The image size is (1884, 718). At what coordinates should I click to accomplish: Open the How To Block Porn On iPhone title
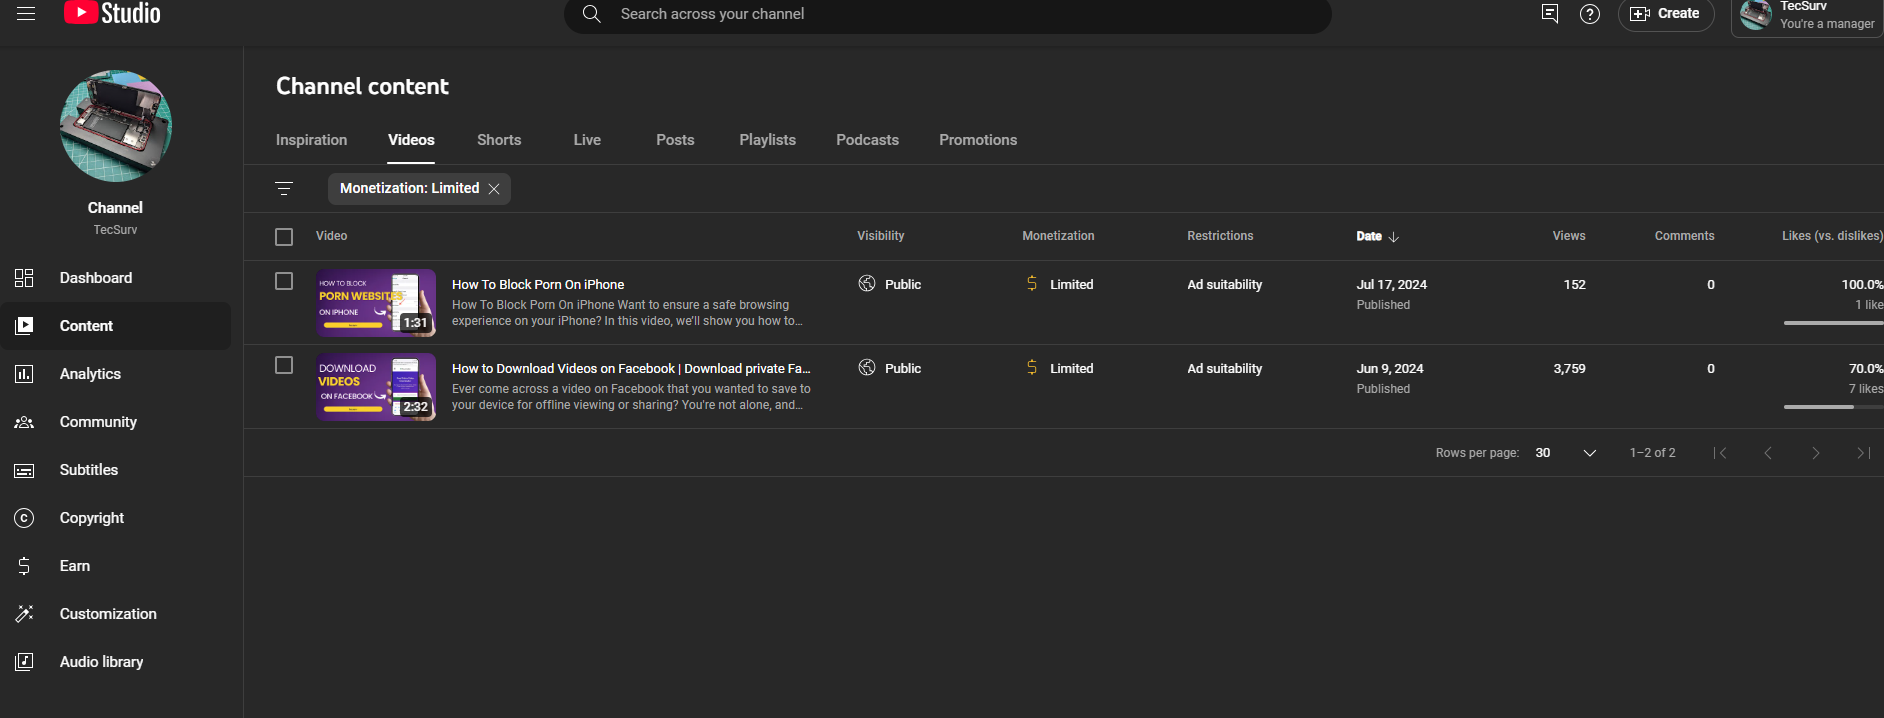(x=538, y=285)
